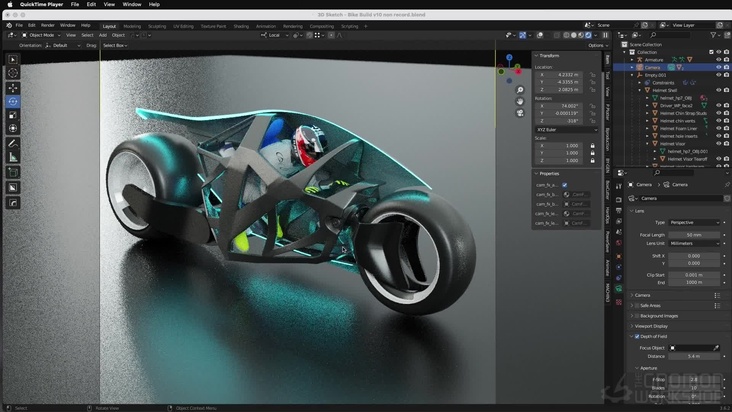Click the Focal Length value field
Screen dimensions: 732x412
[x=695, y=234]
